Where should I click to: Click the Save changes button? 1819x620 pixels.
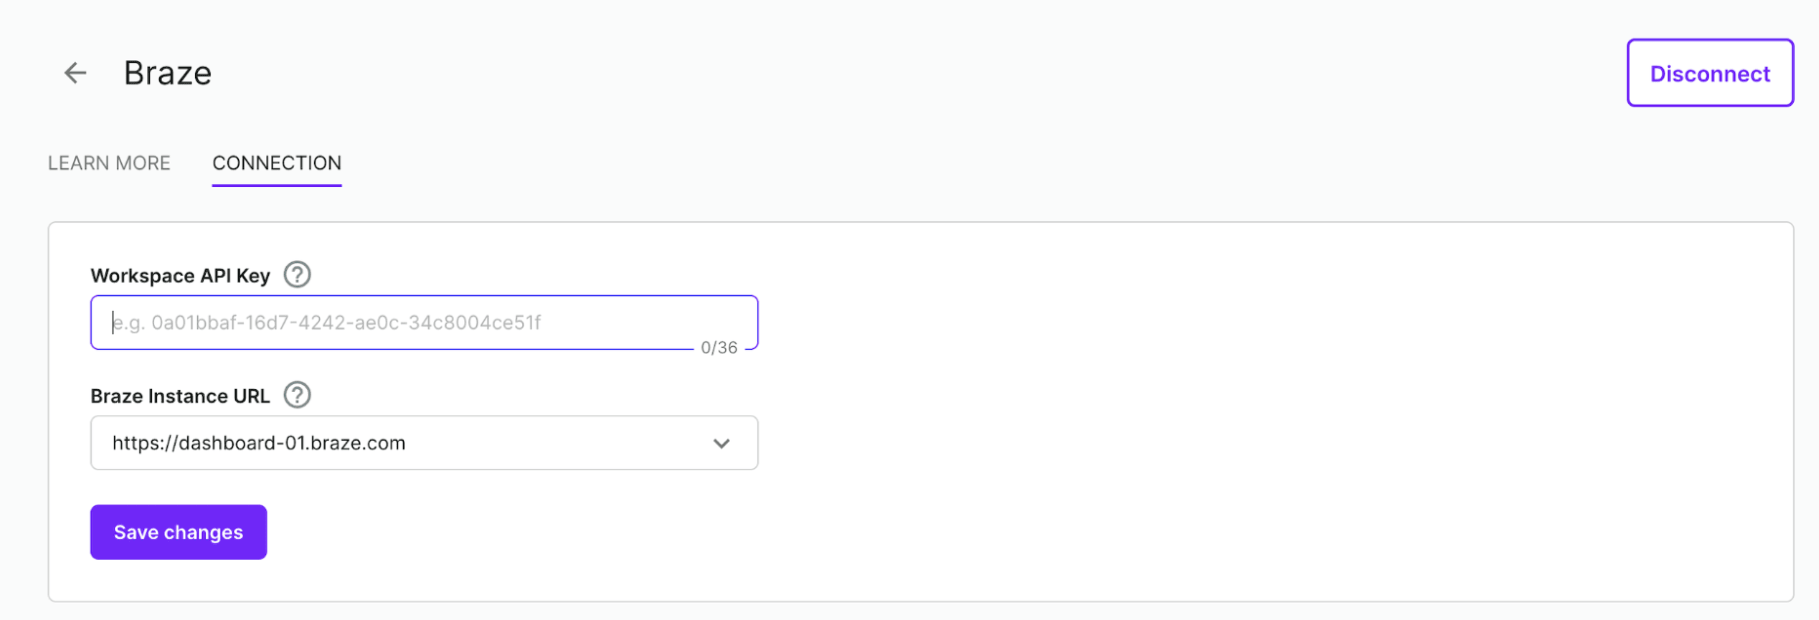178,532
